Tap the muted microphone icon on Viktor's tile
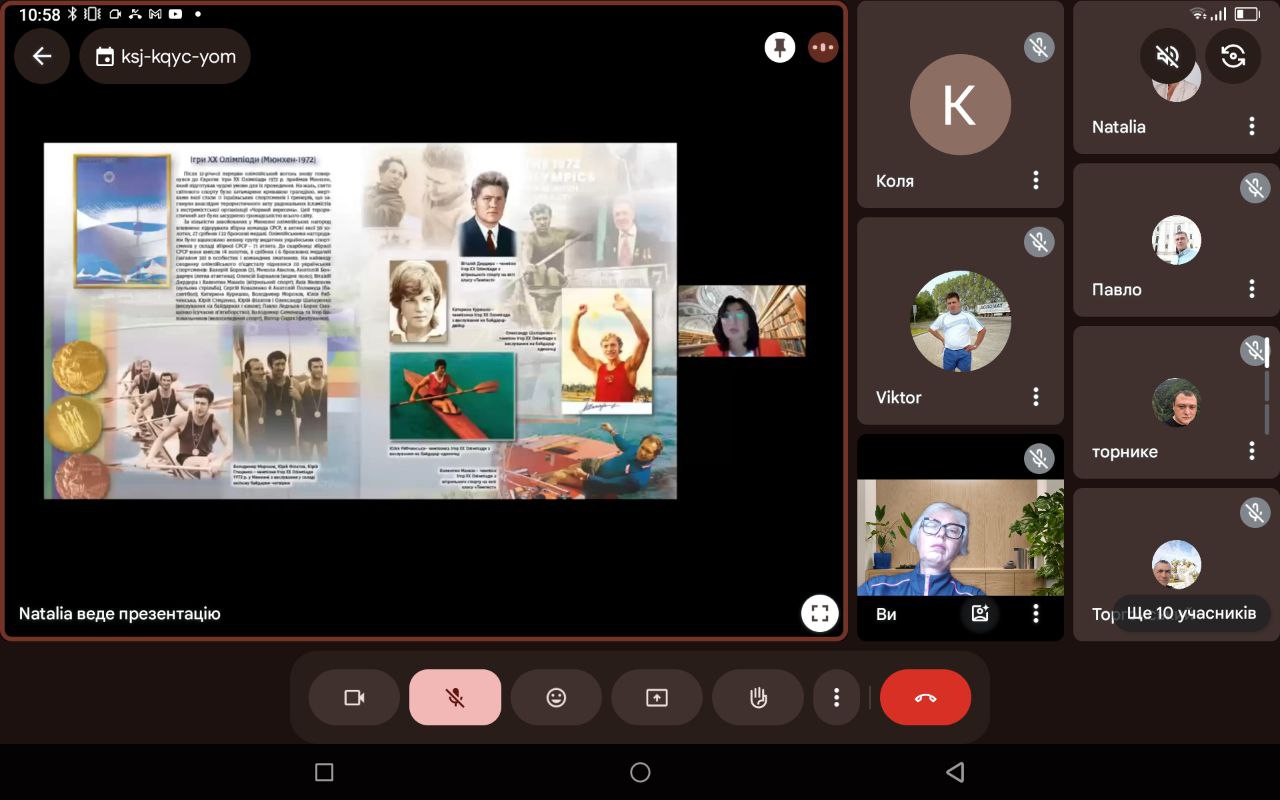This screenshot has height=800, width=1280. (x=1039, y=241)
